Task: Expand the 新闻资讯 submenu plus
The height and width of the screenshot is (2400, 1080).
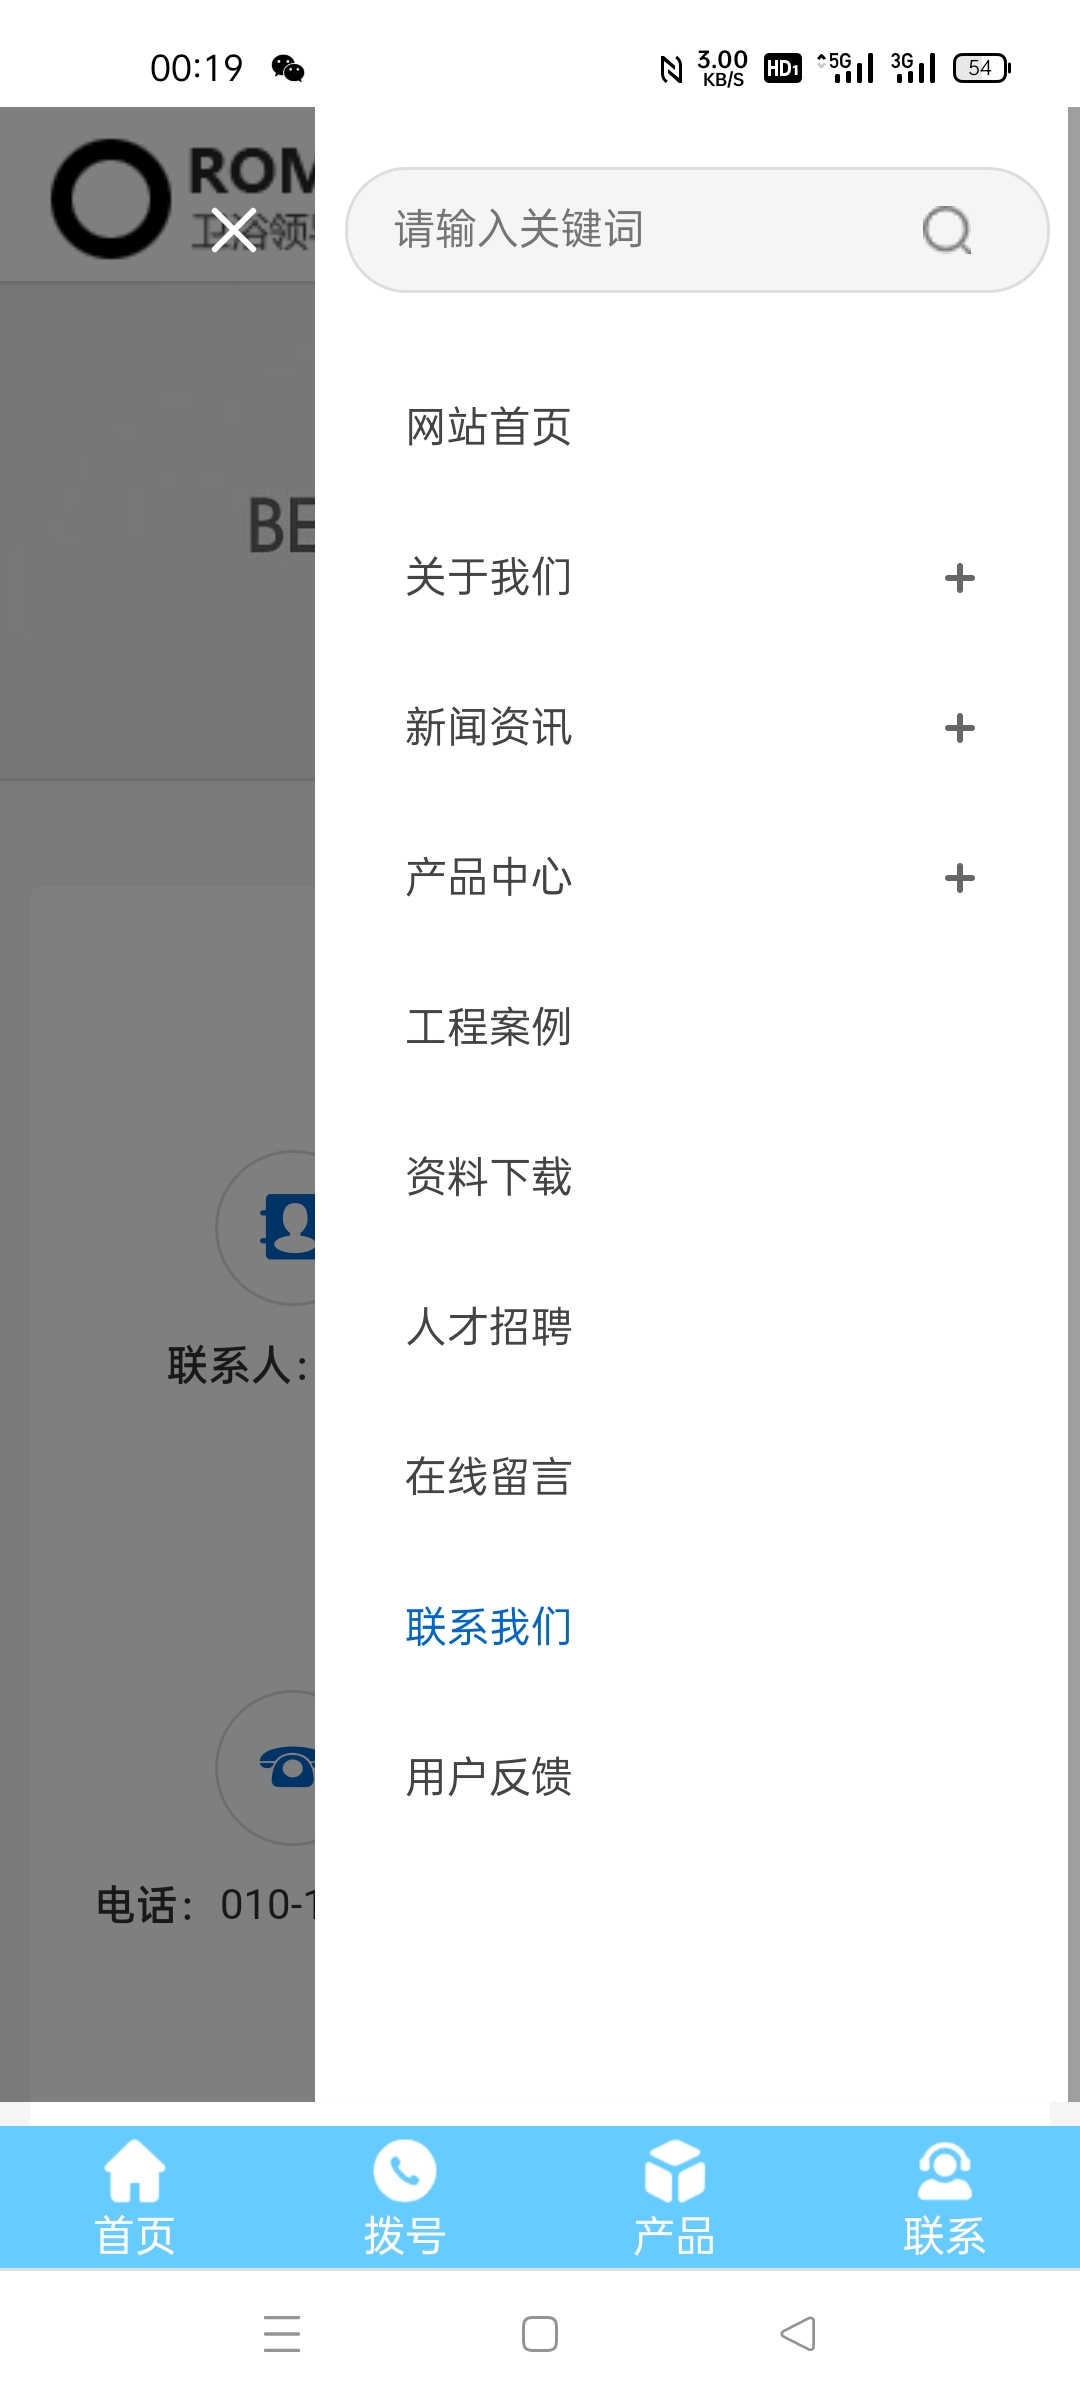Action: click(x=960, y=728)
